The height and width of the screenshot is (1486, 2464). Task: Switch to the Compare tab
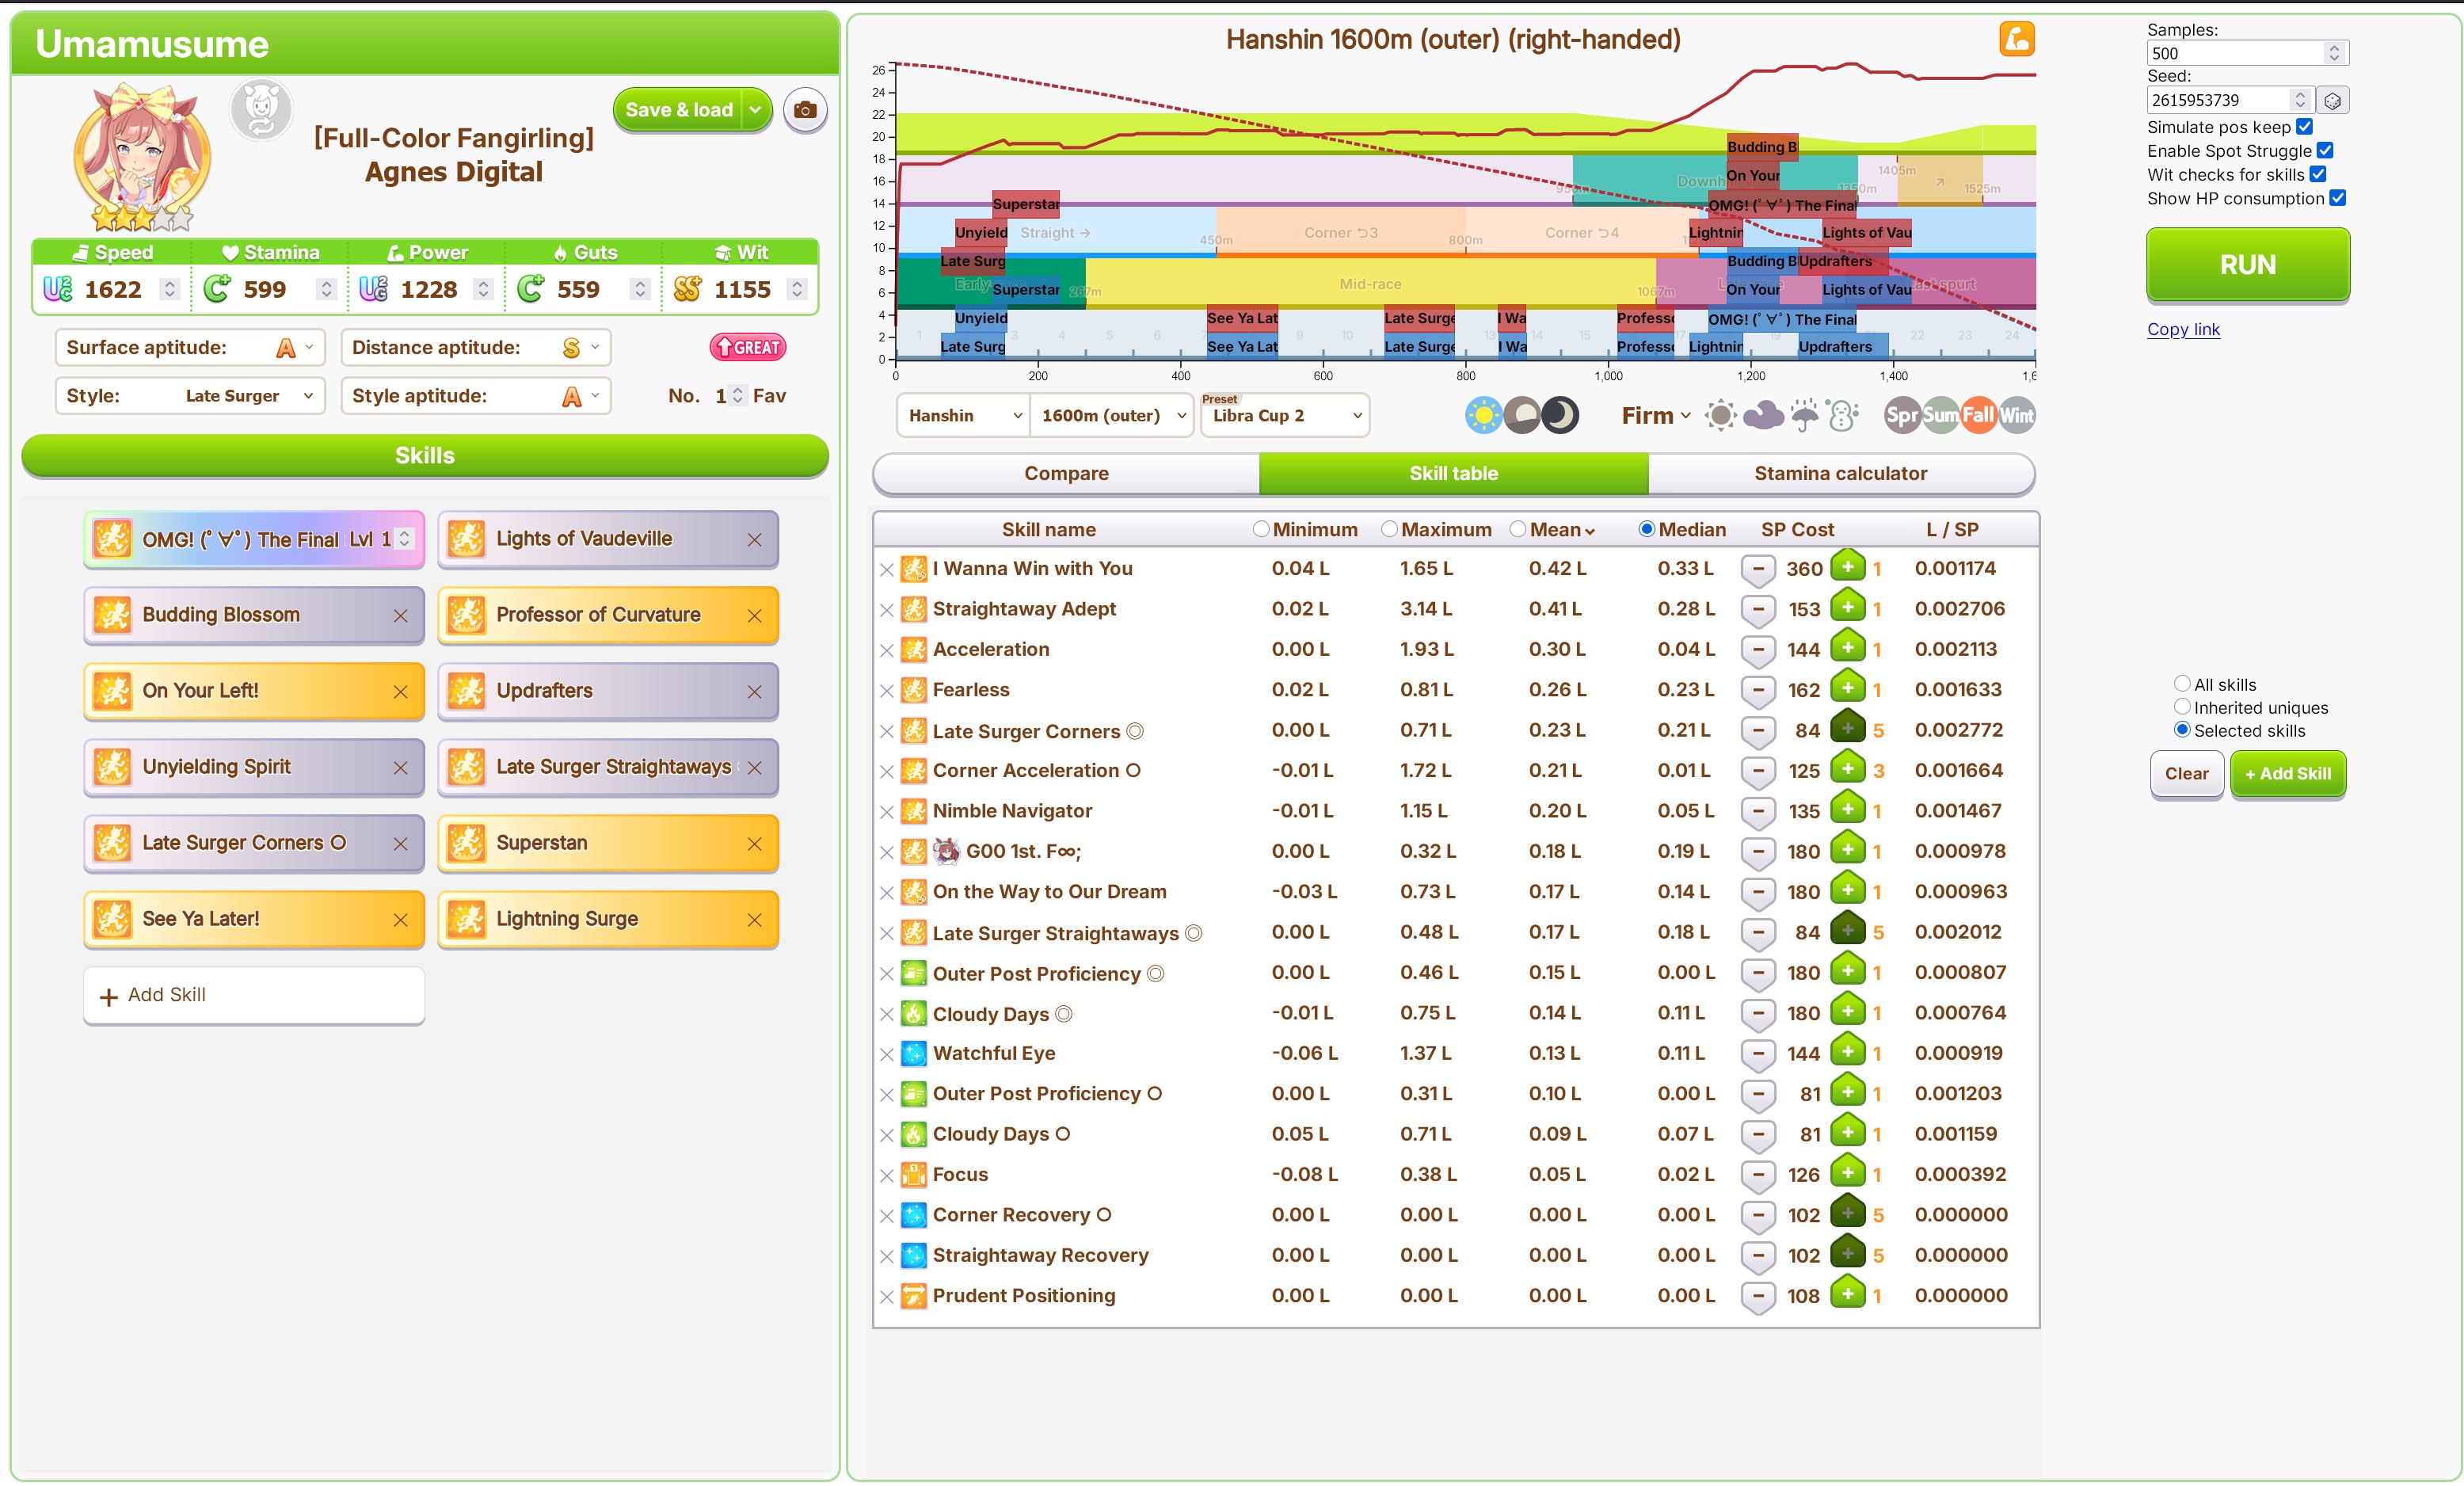point(1066,473)
